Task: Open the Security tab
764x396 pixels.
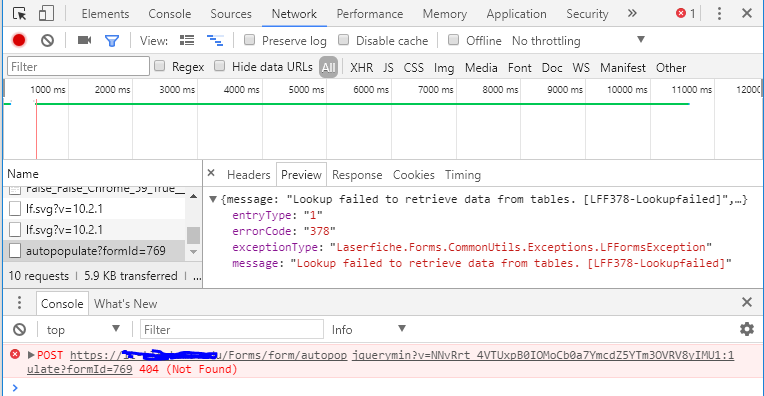Action: point(587,14)
